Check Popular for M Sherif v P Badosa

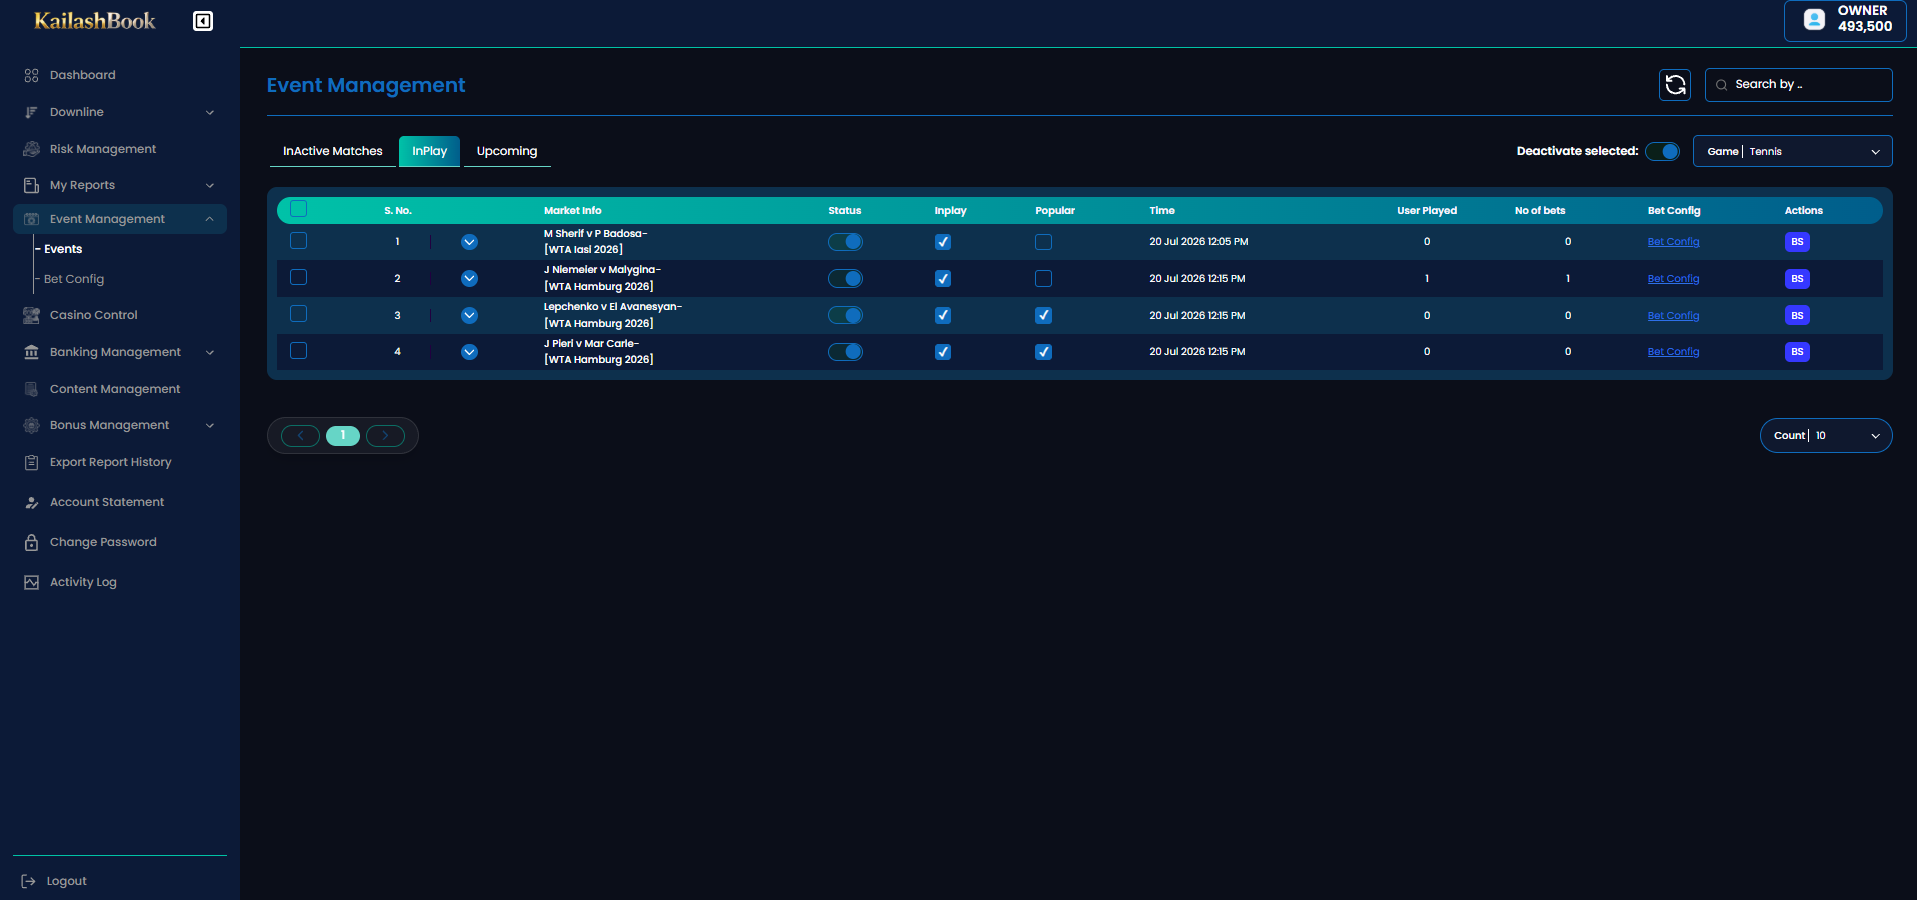(1043, 242)
